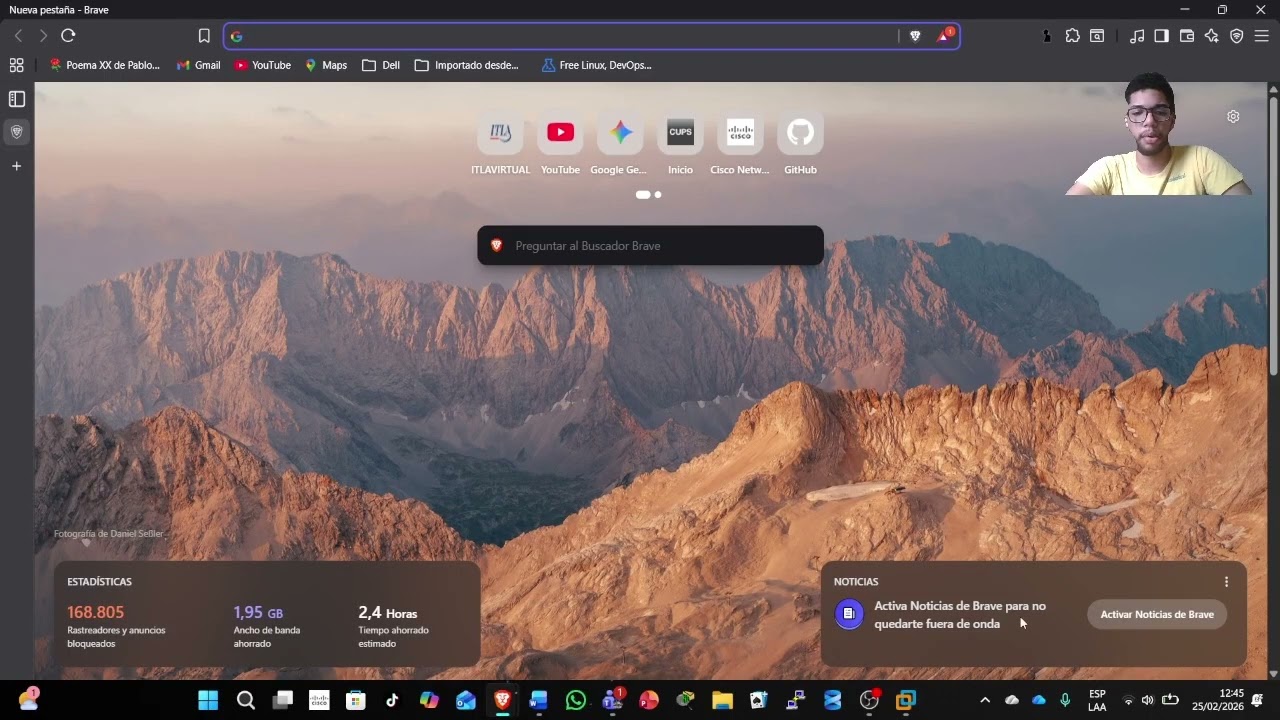Open TikTok from the taskbar
The height and width of the screenshot is (720, 1280).
392,700
